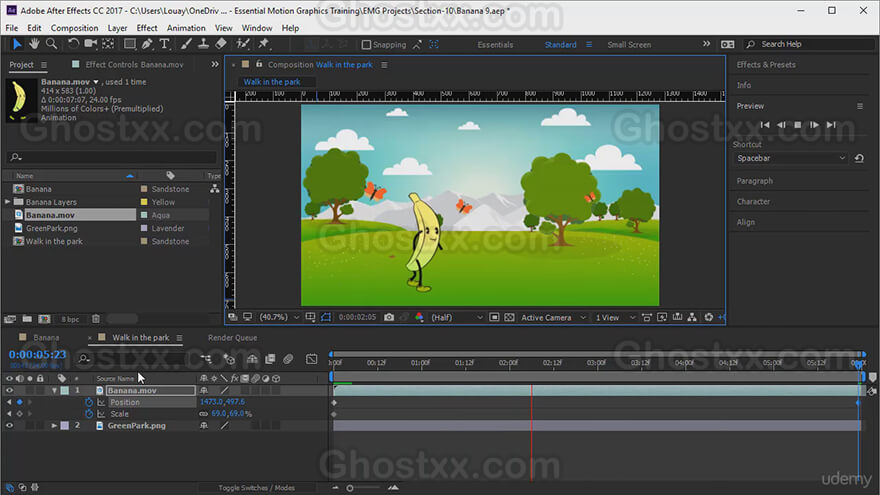Open the Active Camera dropdown
Viewport: 880px width, 495px height.
[x=553, y=318]
